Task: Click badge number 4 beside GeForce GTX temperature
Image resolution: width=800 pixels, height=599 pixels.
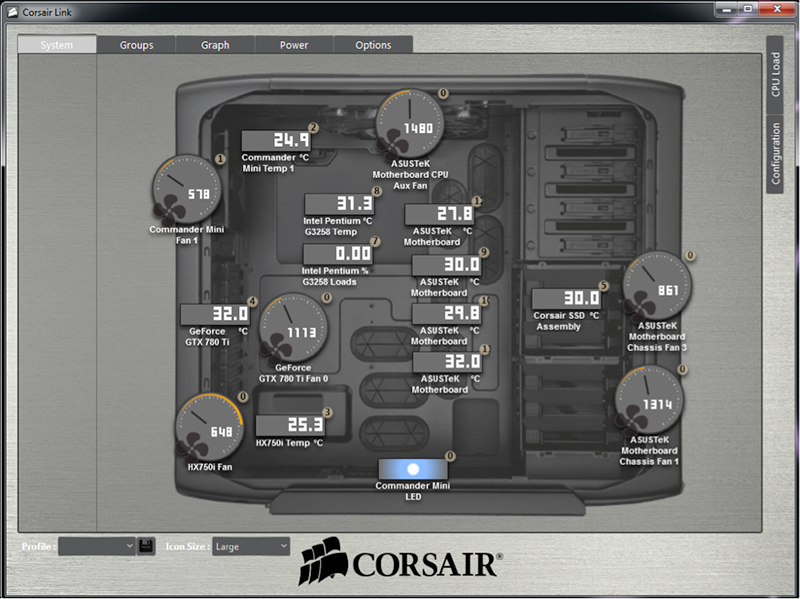Action: click(x=252, y=302)
